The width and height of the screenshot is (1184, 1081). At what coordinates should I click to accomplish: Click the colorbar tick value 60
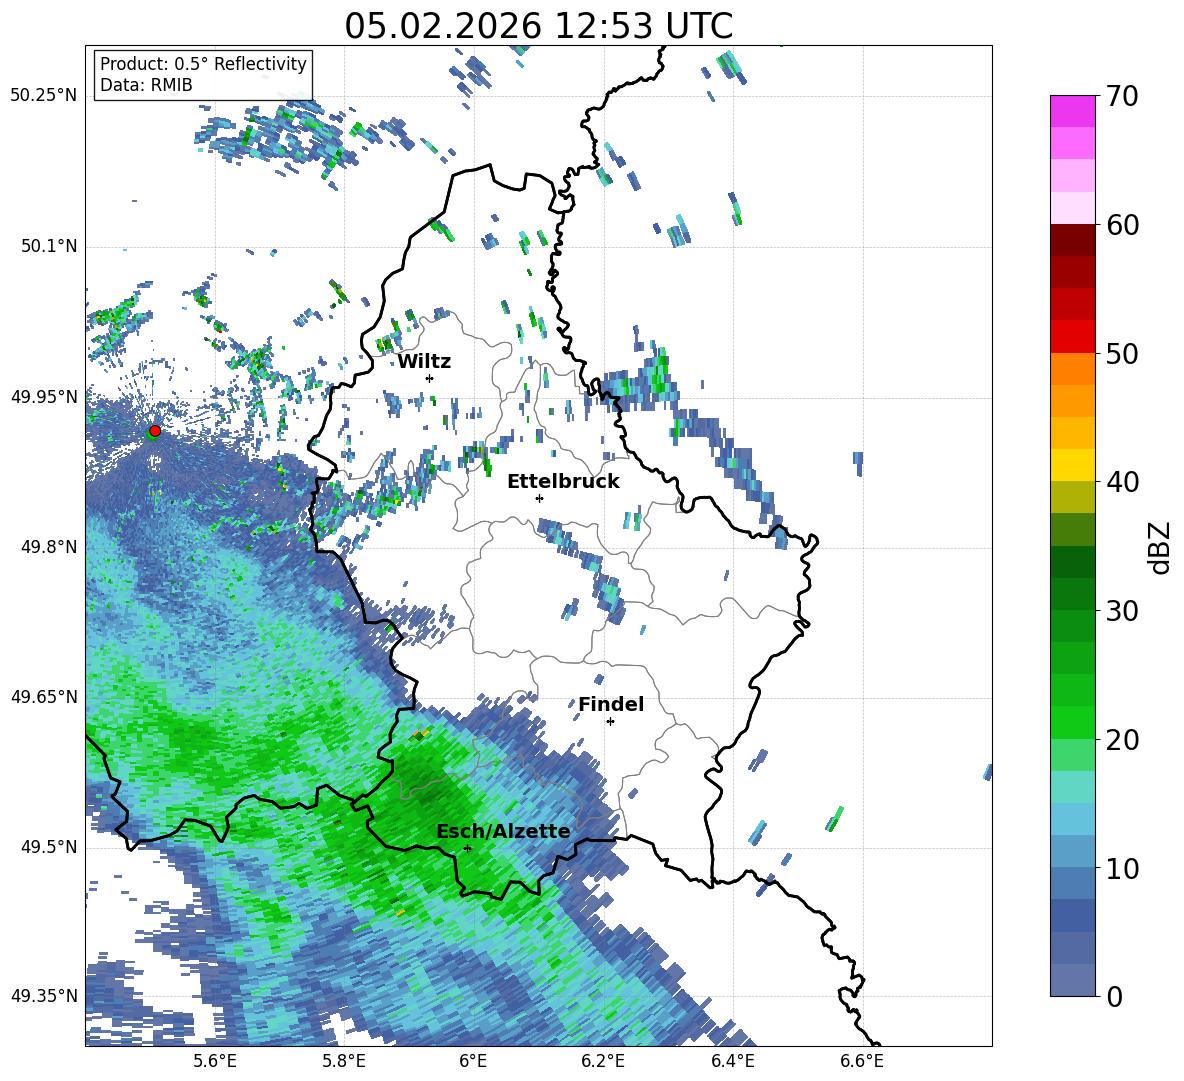[1122, 225]
